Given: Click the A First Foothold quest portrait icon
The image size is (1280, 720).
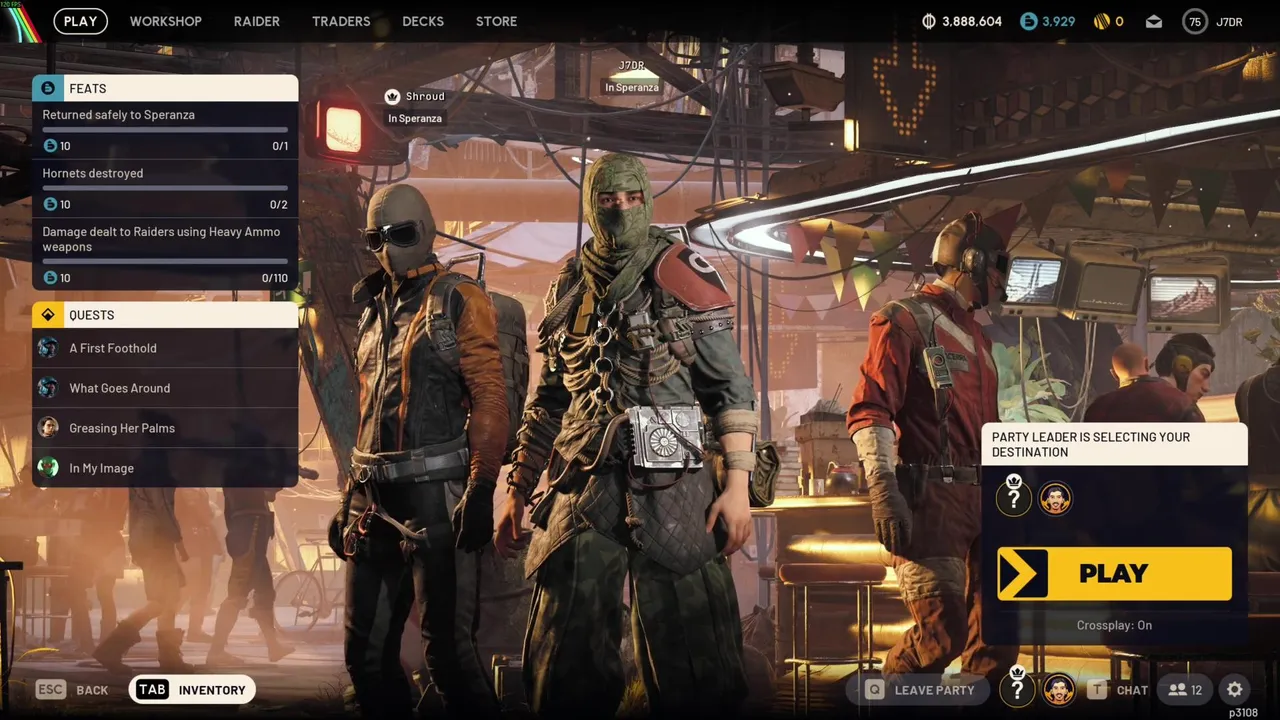Looking at the screenshot, I should click(x=48, y=348).
